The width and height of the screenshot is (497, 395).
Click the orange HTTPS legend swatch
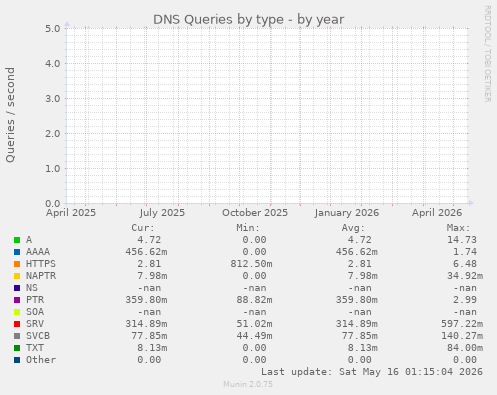pos(17,264)
